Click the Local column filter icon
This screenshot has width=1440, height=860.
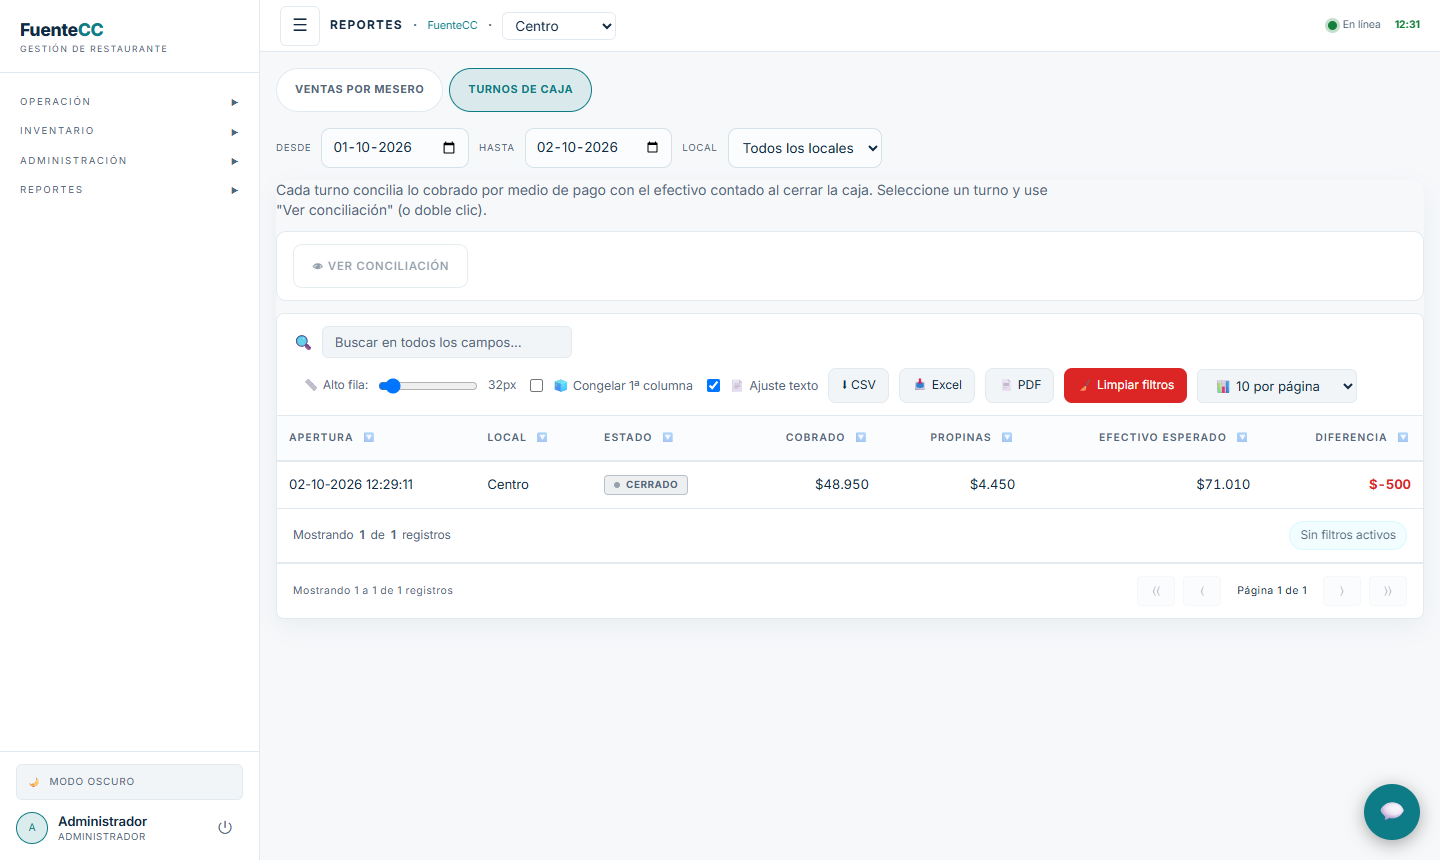pyautogui.click(x=542, y=438)
